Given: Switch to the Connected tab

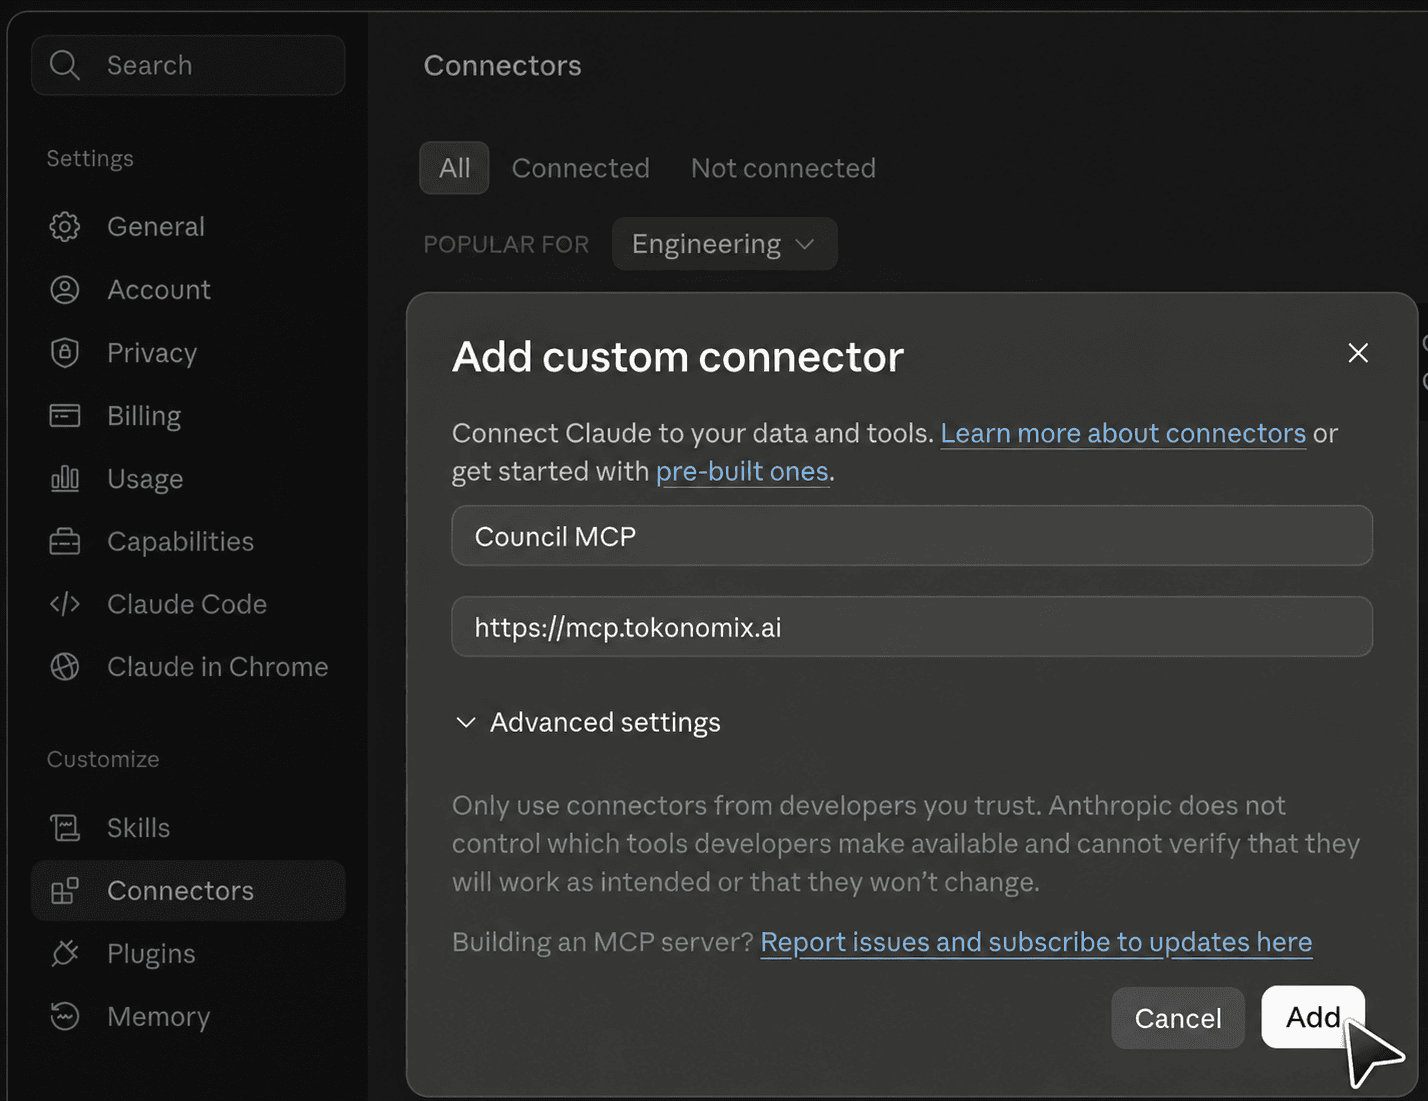Looking at the screenshot, I should tap(581, 168).
